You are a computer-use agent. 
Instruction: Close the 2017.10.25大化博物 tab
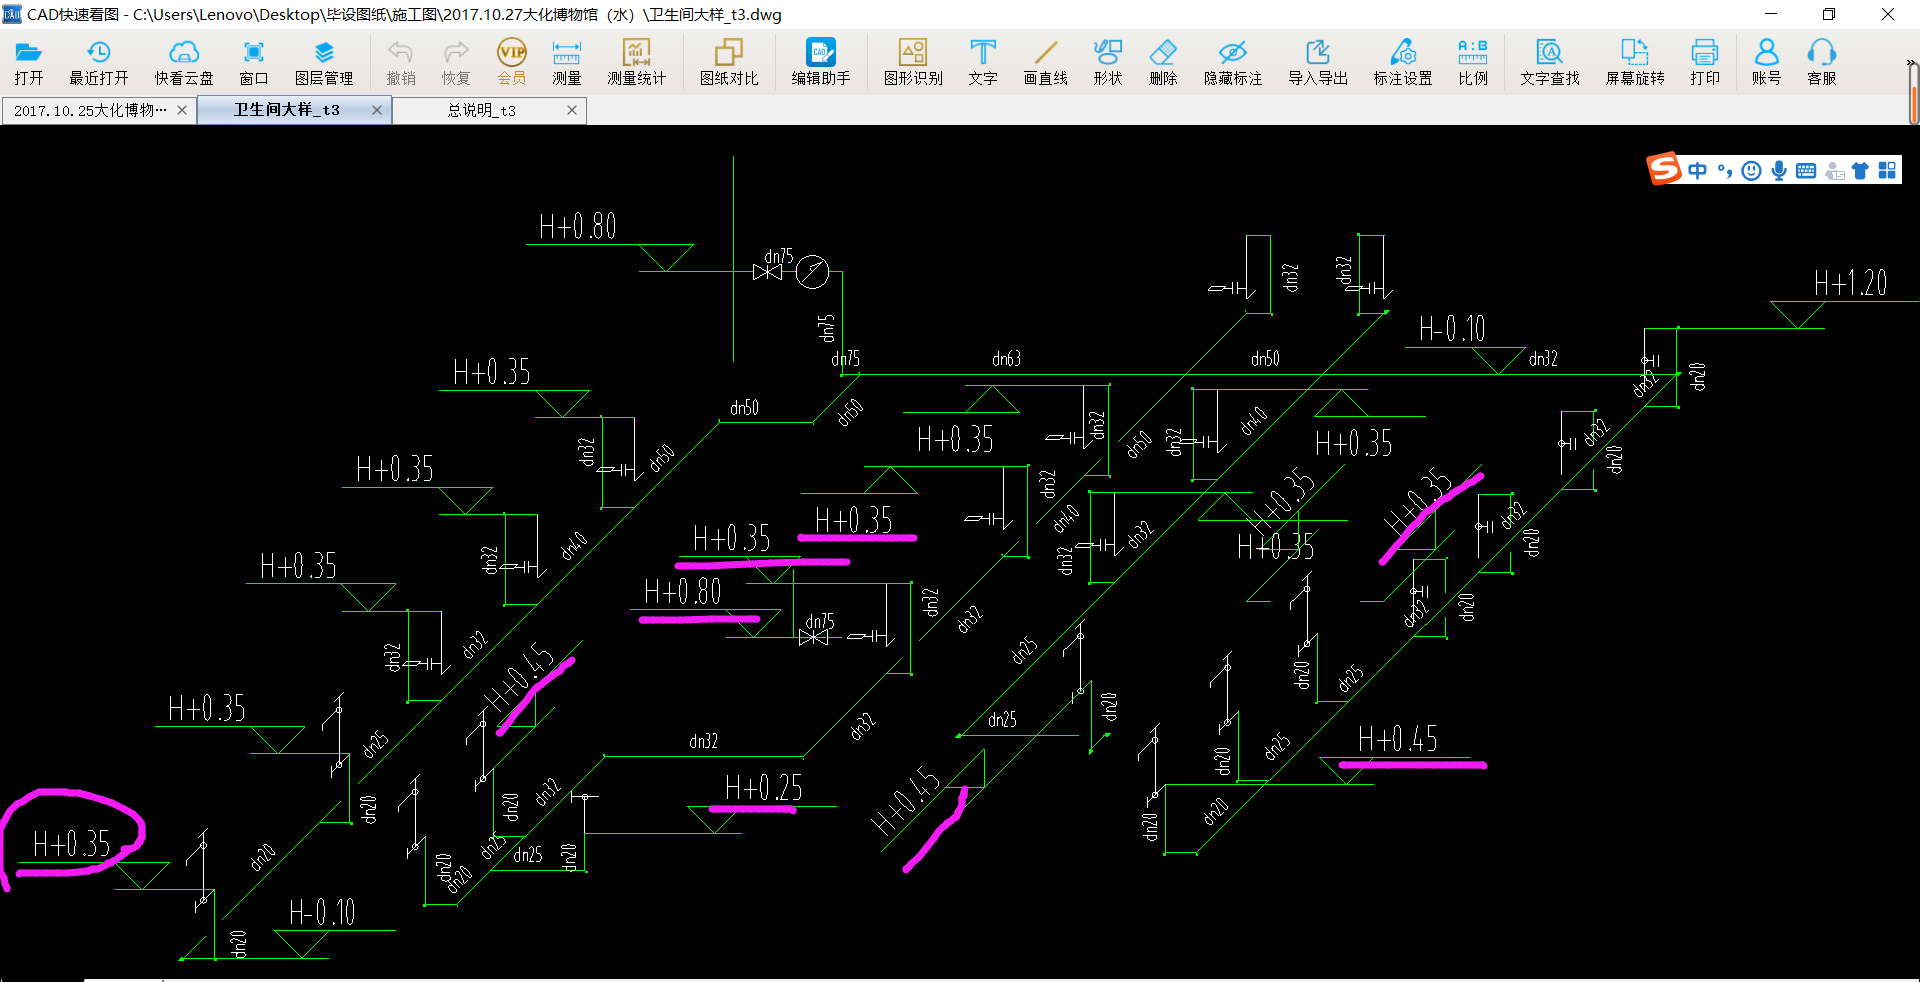182,110
